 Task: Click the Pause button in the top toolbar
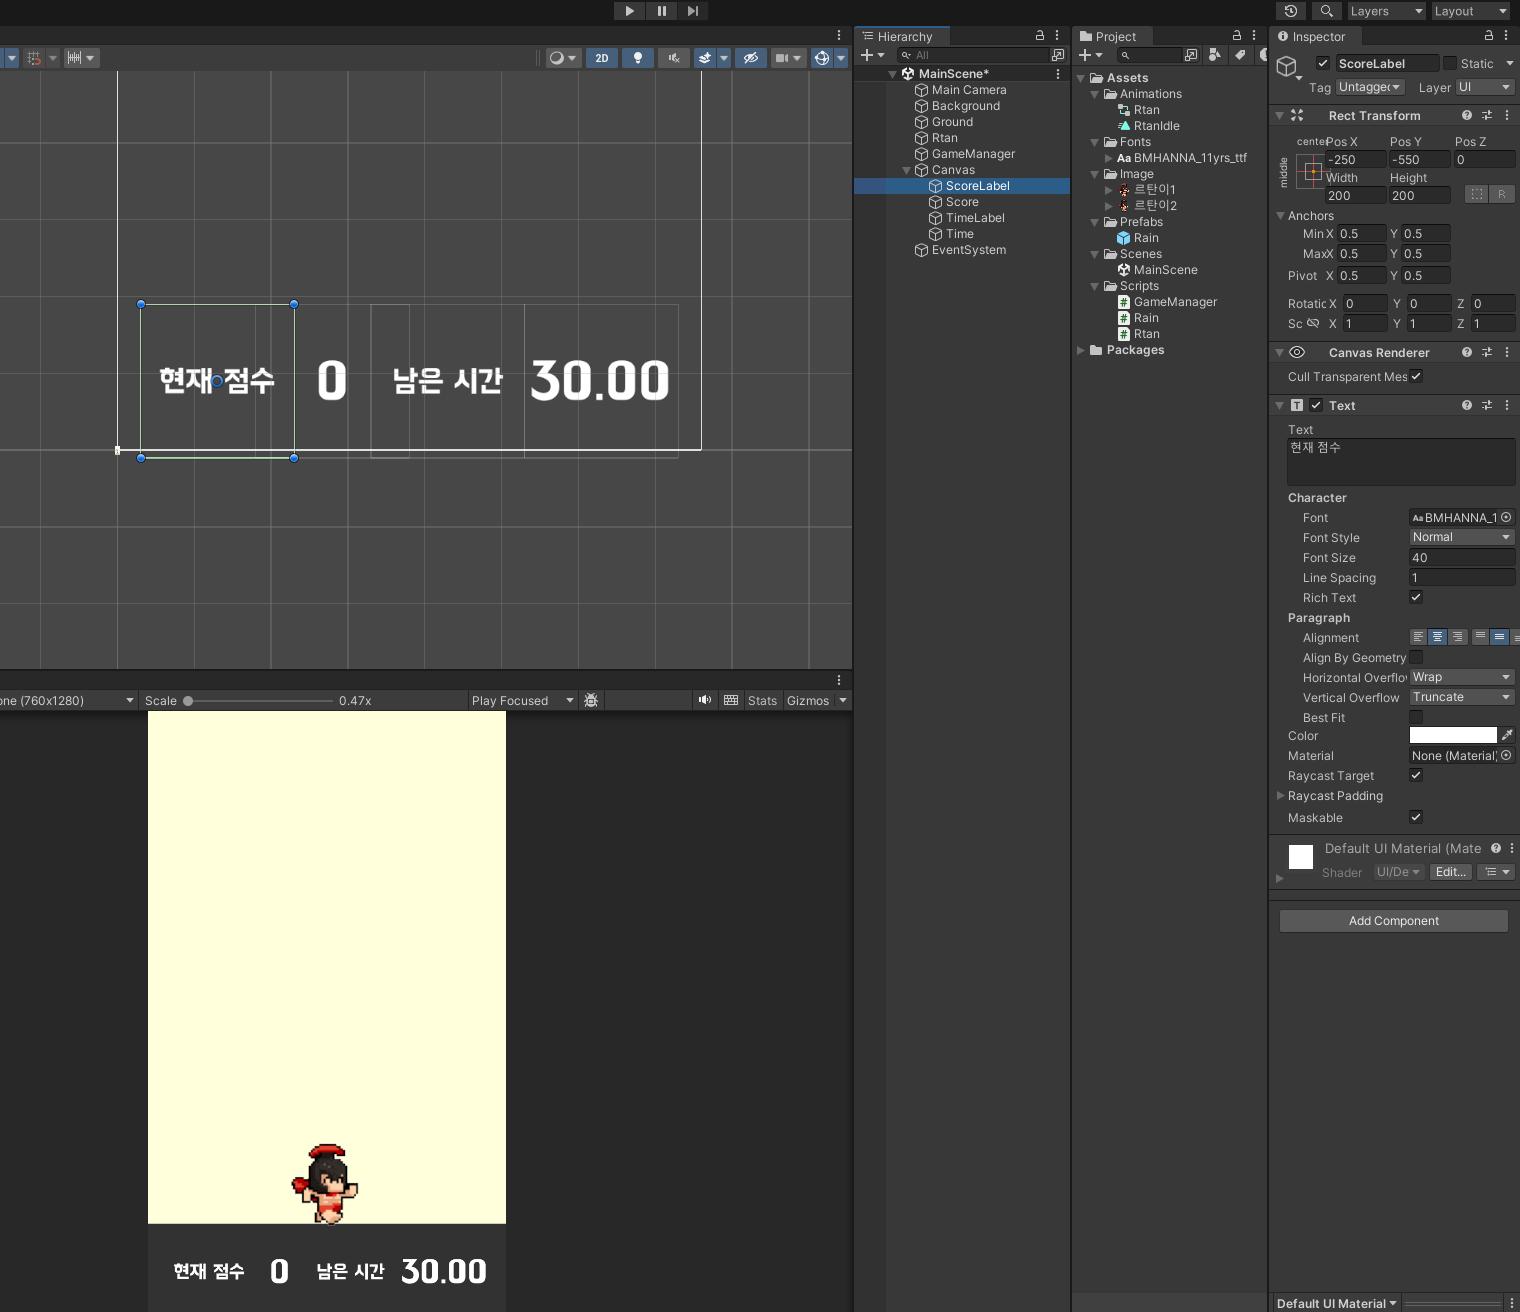click(x=661, y=11)
